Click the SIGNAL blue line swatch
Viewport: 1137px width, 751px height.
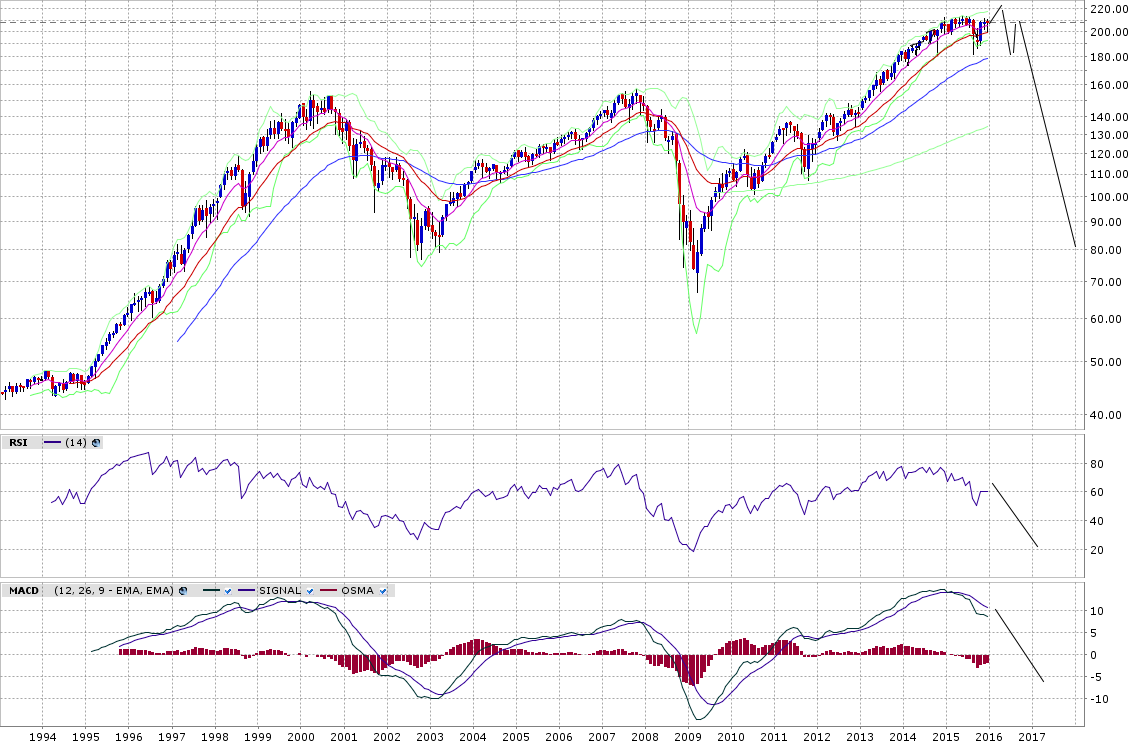click(x=247, y=591)
